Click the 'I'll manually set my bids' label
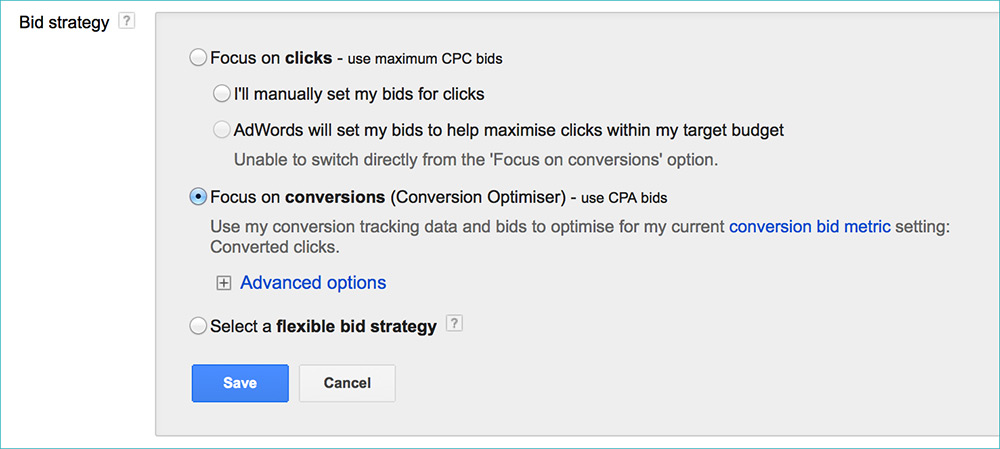This screenshot has height=449, width=1000. (359, 94)
